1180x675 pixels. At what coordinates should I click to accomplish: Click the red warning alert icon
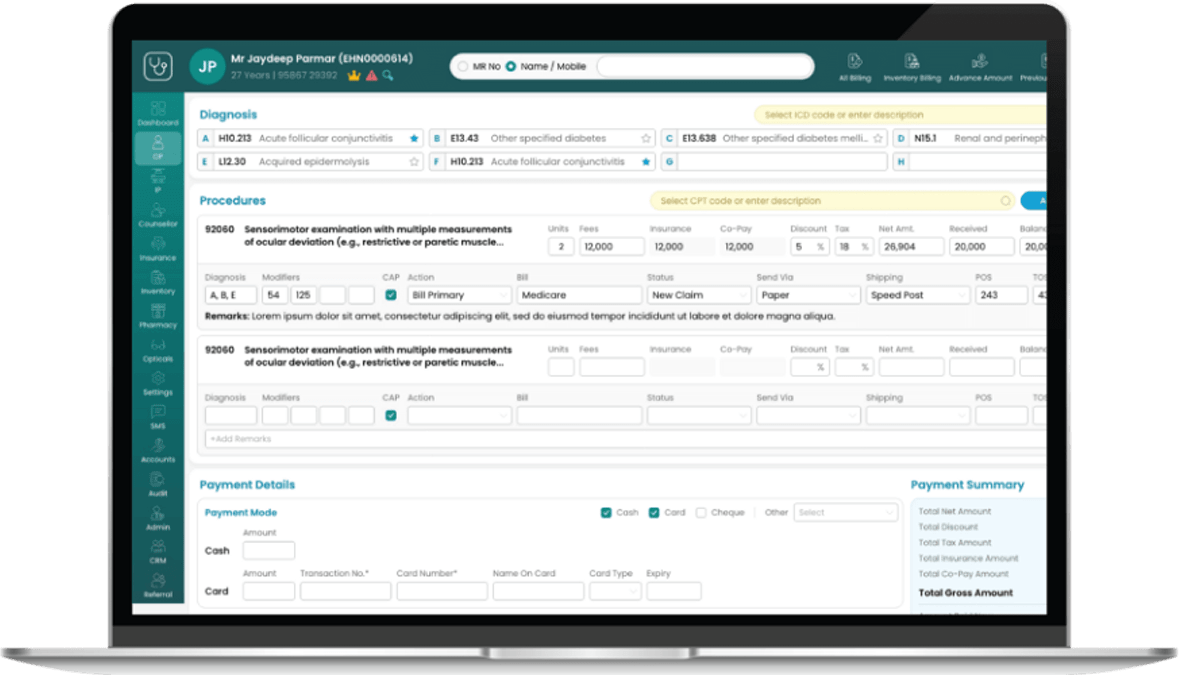[x=371, y=75]
